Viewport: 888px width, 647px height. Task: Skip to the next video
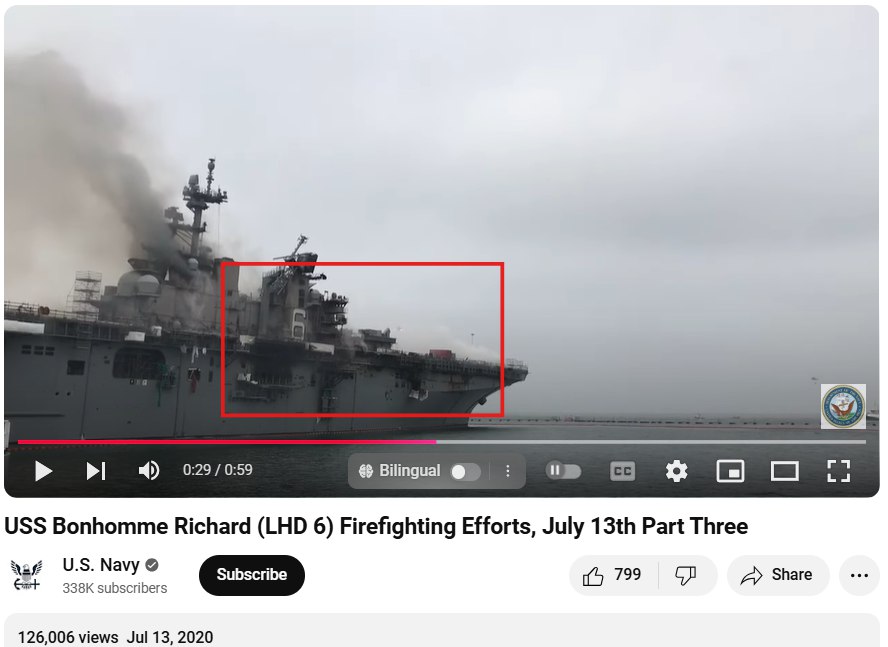[96, 471]
